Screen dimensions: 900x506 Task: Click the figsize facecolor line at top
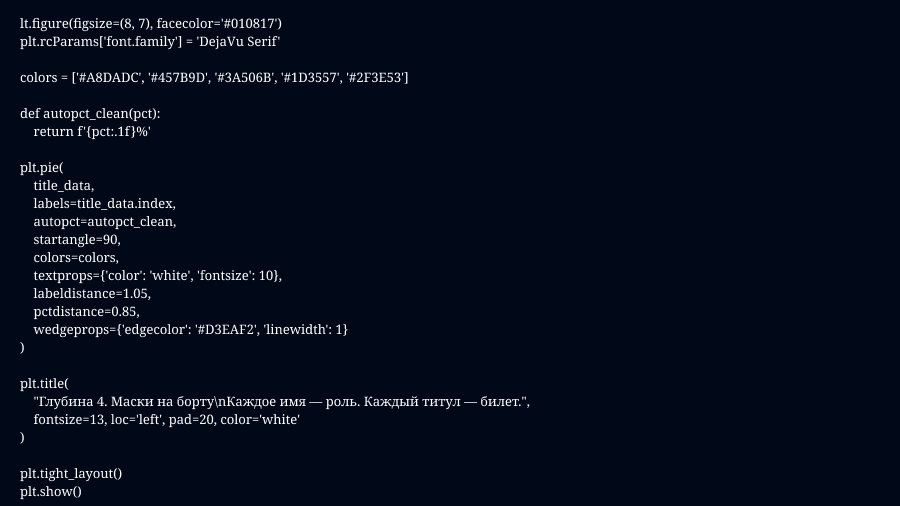[x=157, y=23]
